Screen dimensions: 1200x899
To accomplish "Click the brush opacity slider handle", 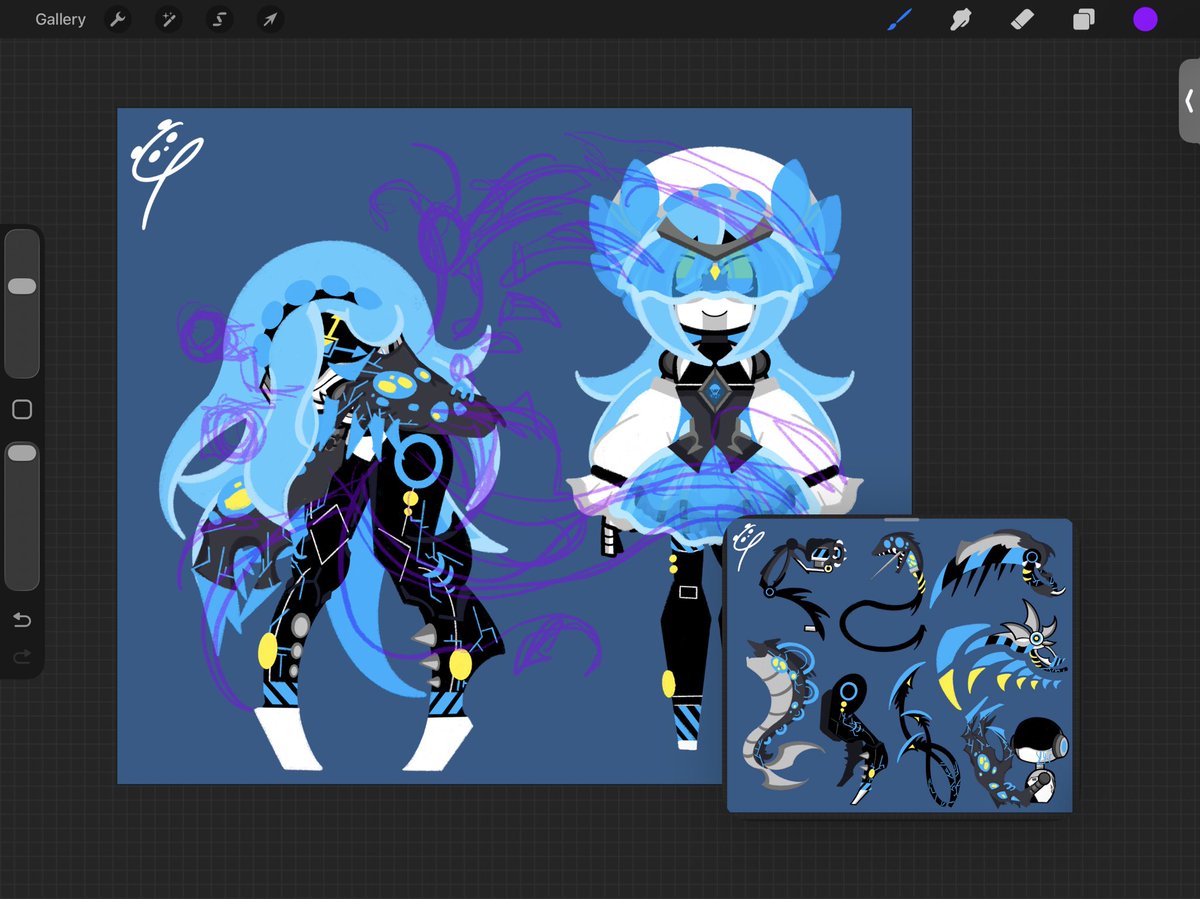I will (22, 453).
